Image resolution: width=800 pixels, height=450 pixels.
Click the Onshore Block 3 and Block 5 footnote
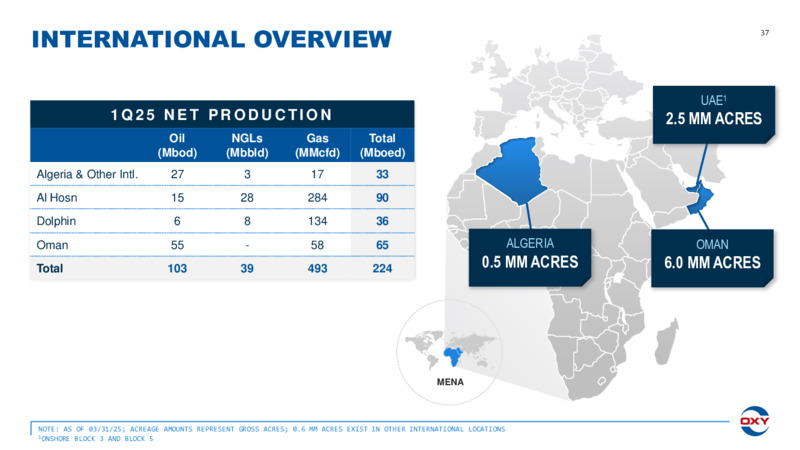point(95,439)
